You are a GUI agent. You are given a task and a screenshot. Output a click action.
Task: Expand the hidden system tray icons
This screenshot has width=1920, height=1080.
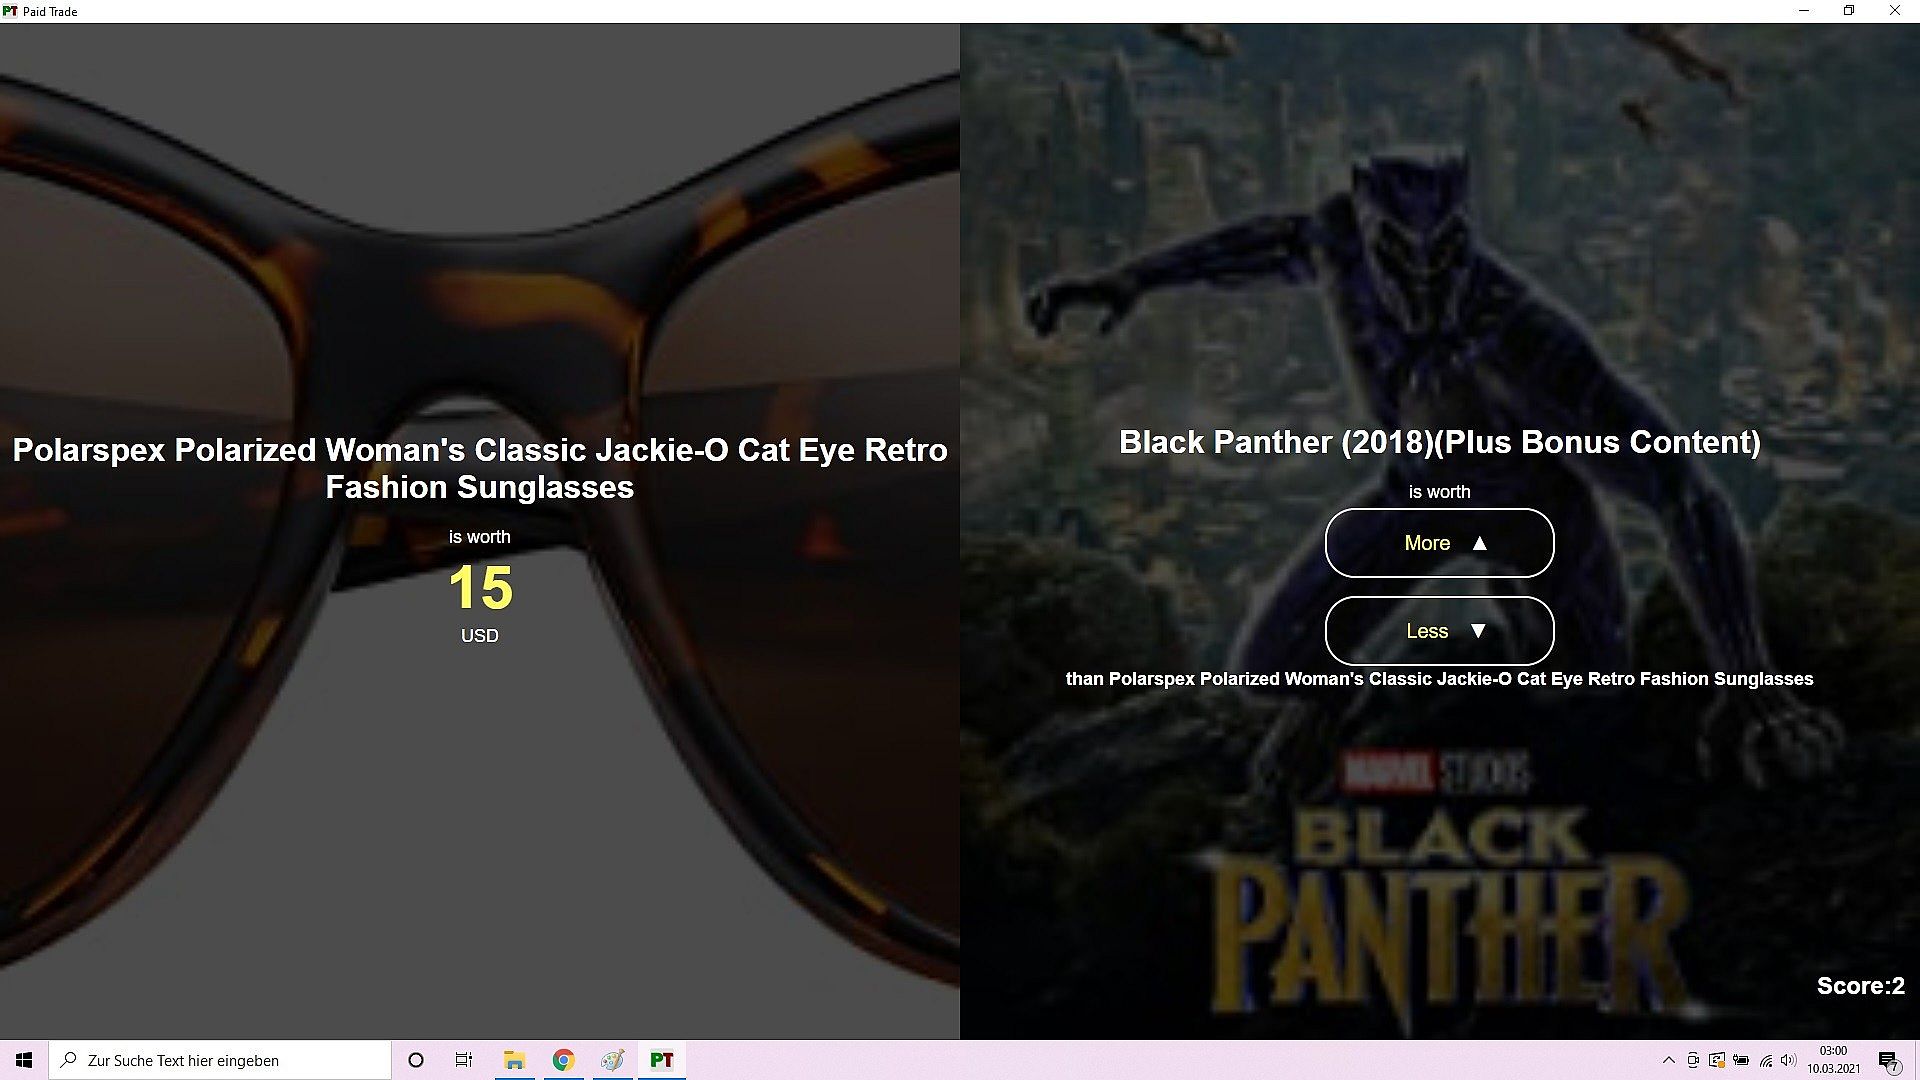point(1668,1060)
